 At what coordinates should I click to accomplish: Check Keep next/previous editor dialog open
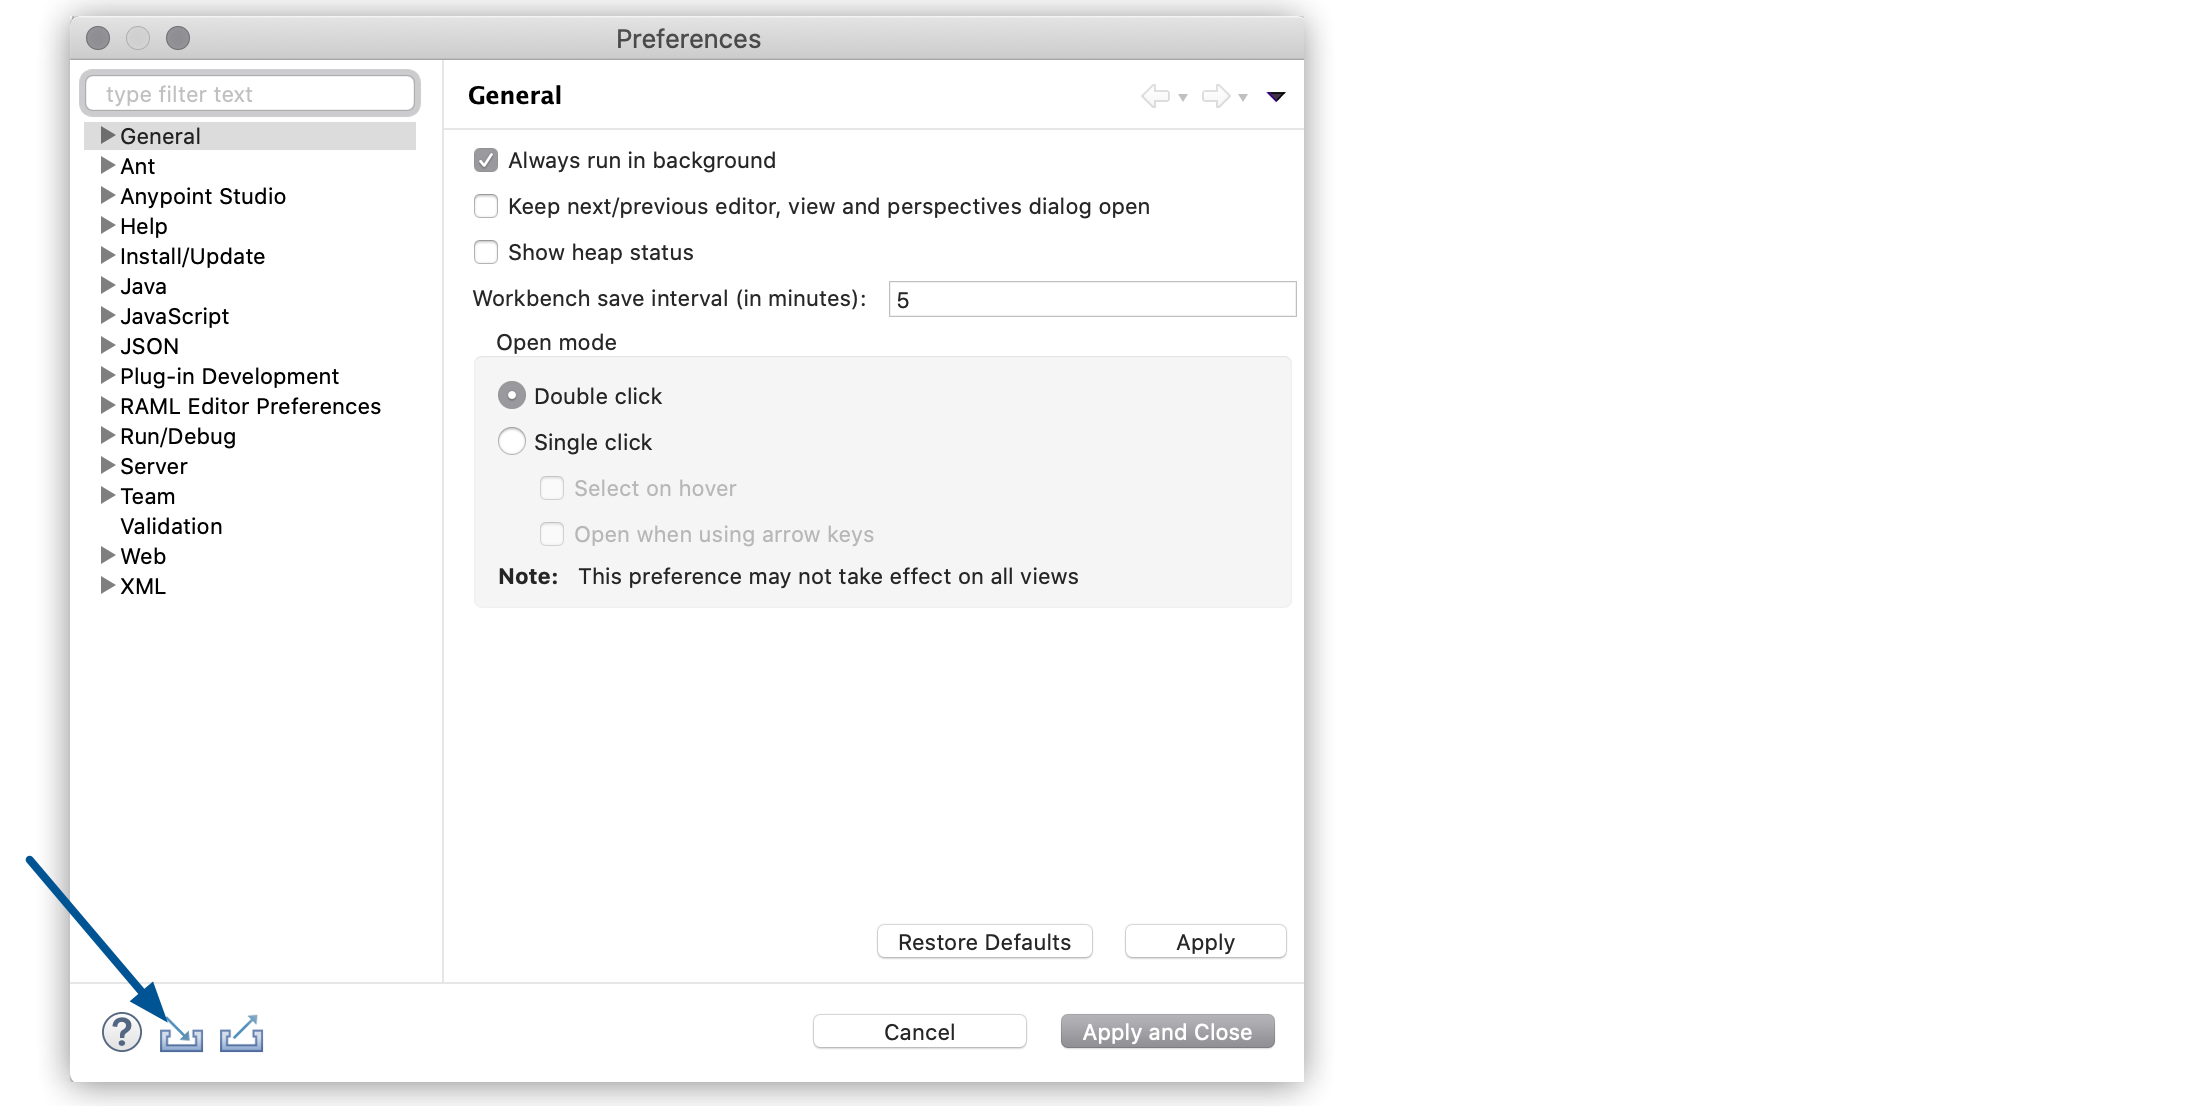coord(486,206)
